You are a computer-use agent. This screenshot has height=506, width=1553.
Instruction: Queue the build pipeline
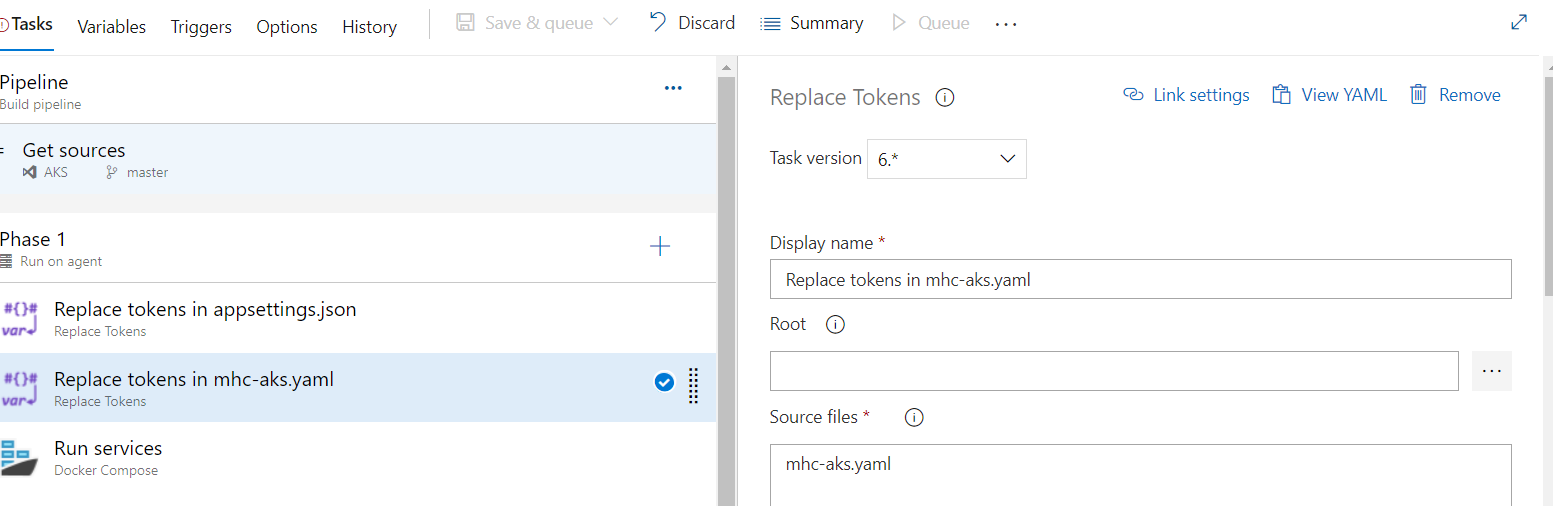click(x=930, y=22)
